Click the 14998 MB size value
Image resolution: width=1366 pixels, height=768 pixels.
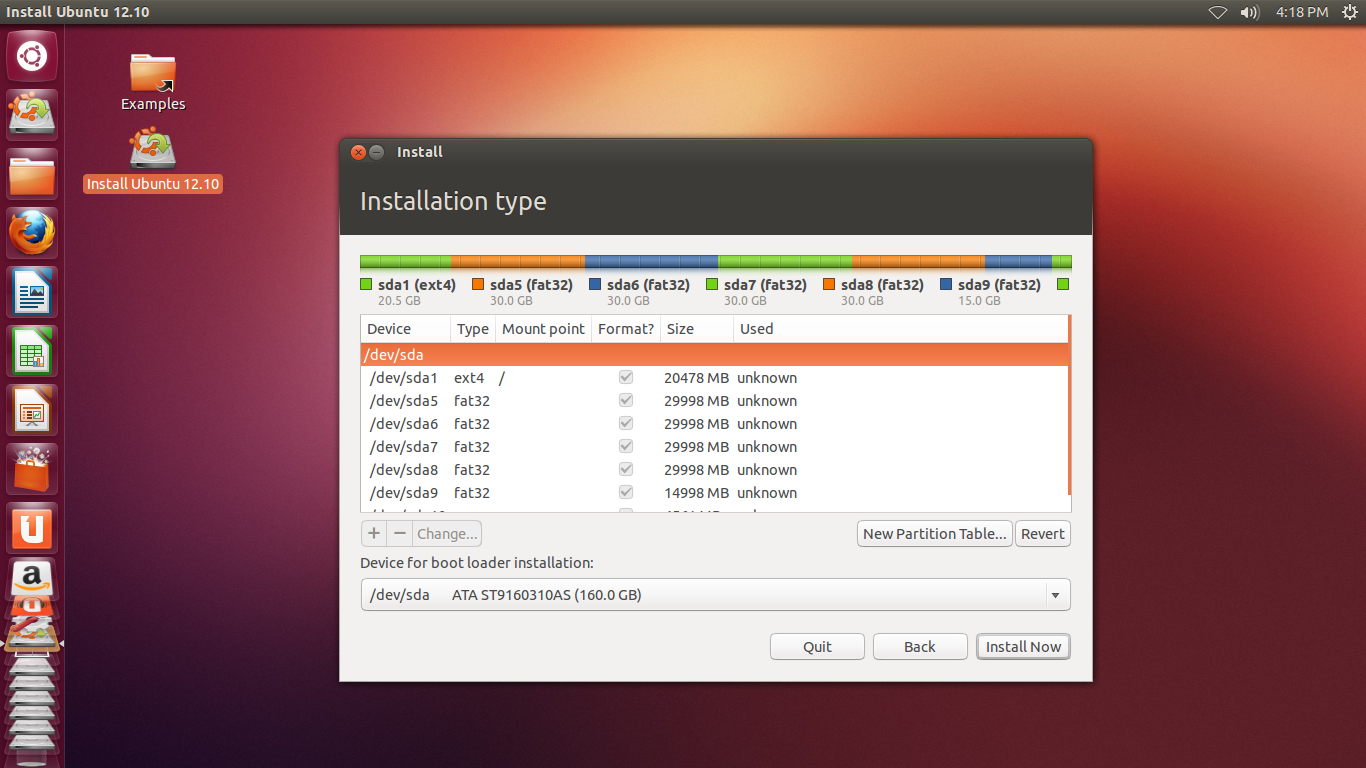point(696,493)
